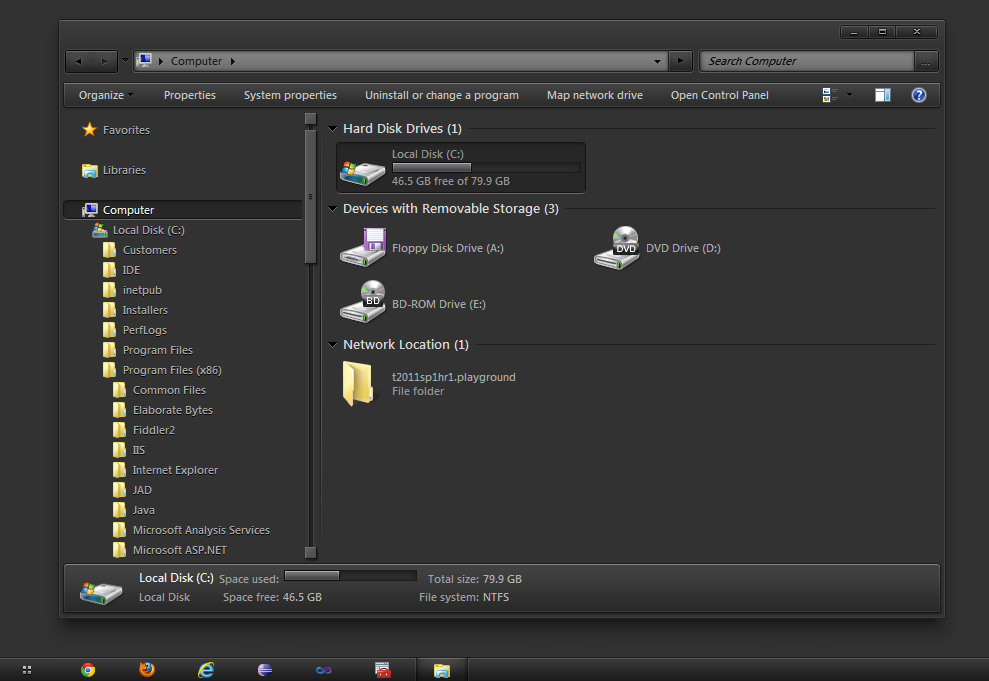Open the address bar history dropdown
Viewport: 989px width, 681px height.
point(655,61)
